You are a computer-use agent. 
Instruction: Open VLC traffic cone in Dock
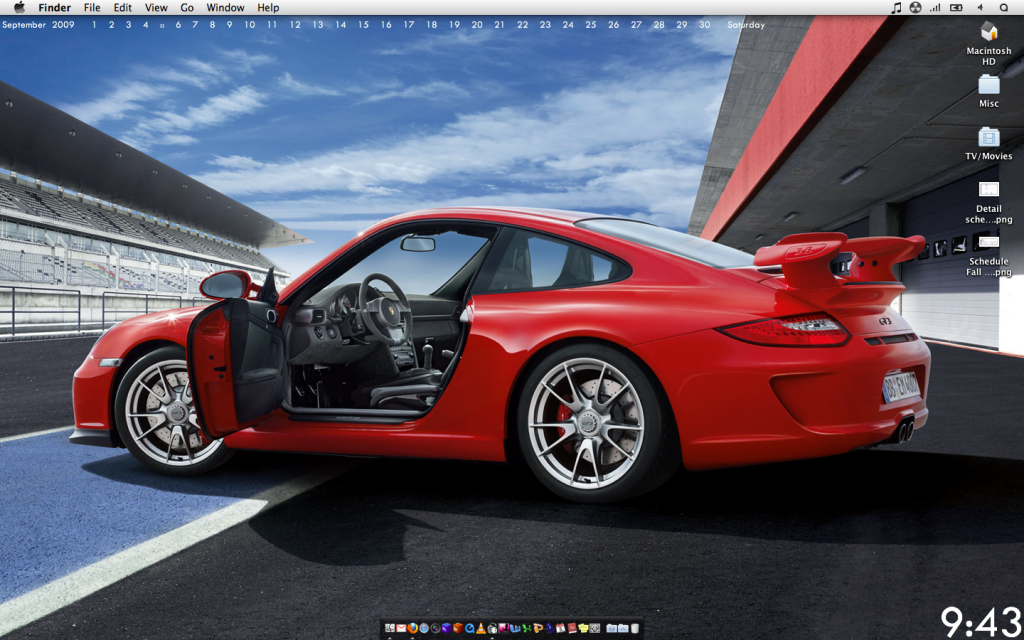[x=481, y=628]
